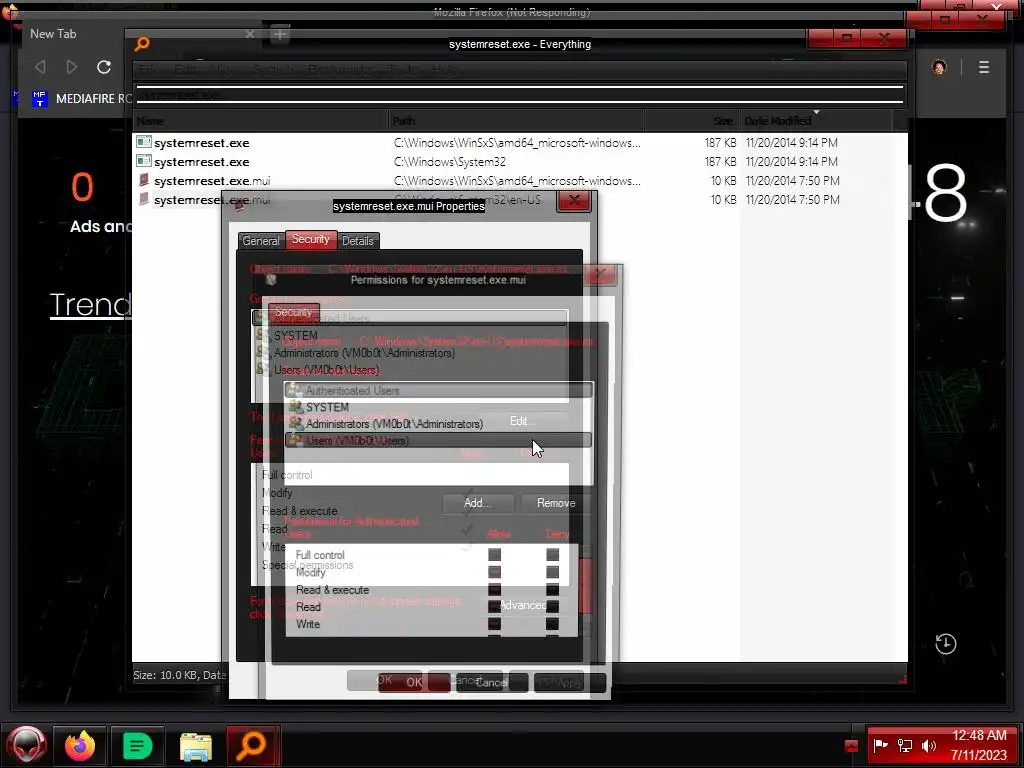Toggle Deny for Read permission
Image resolution: width=1024 pixels, height=768 pixels.
pos(552,607)
